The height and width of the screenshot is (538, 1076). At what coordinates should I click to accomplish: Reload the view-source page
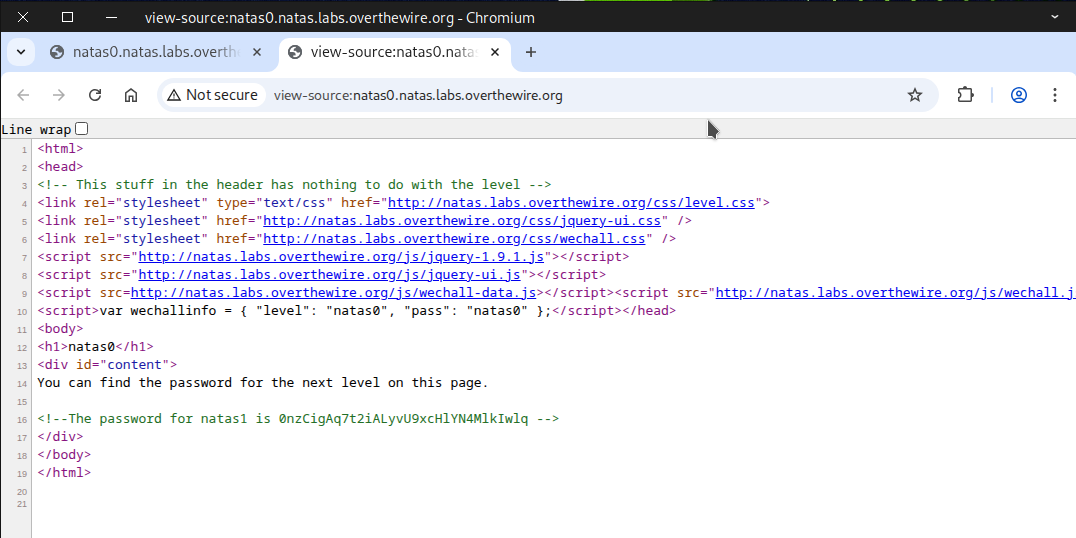point(95,95)
